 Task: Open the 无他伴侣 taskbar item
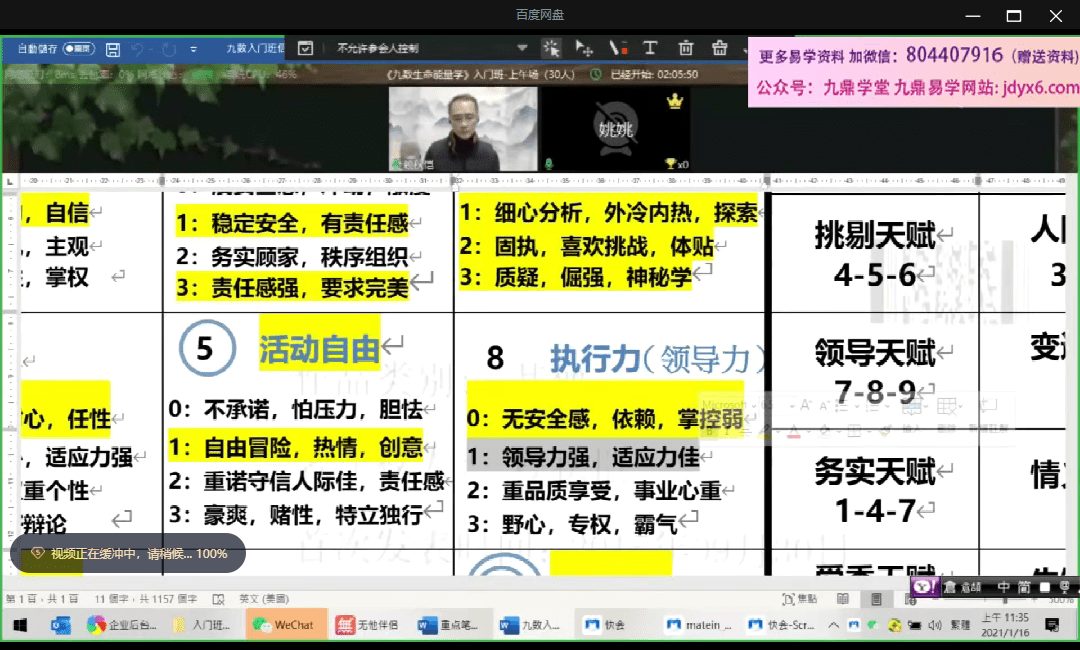[x=369, y=625]
